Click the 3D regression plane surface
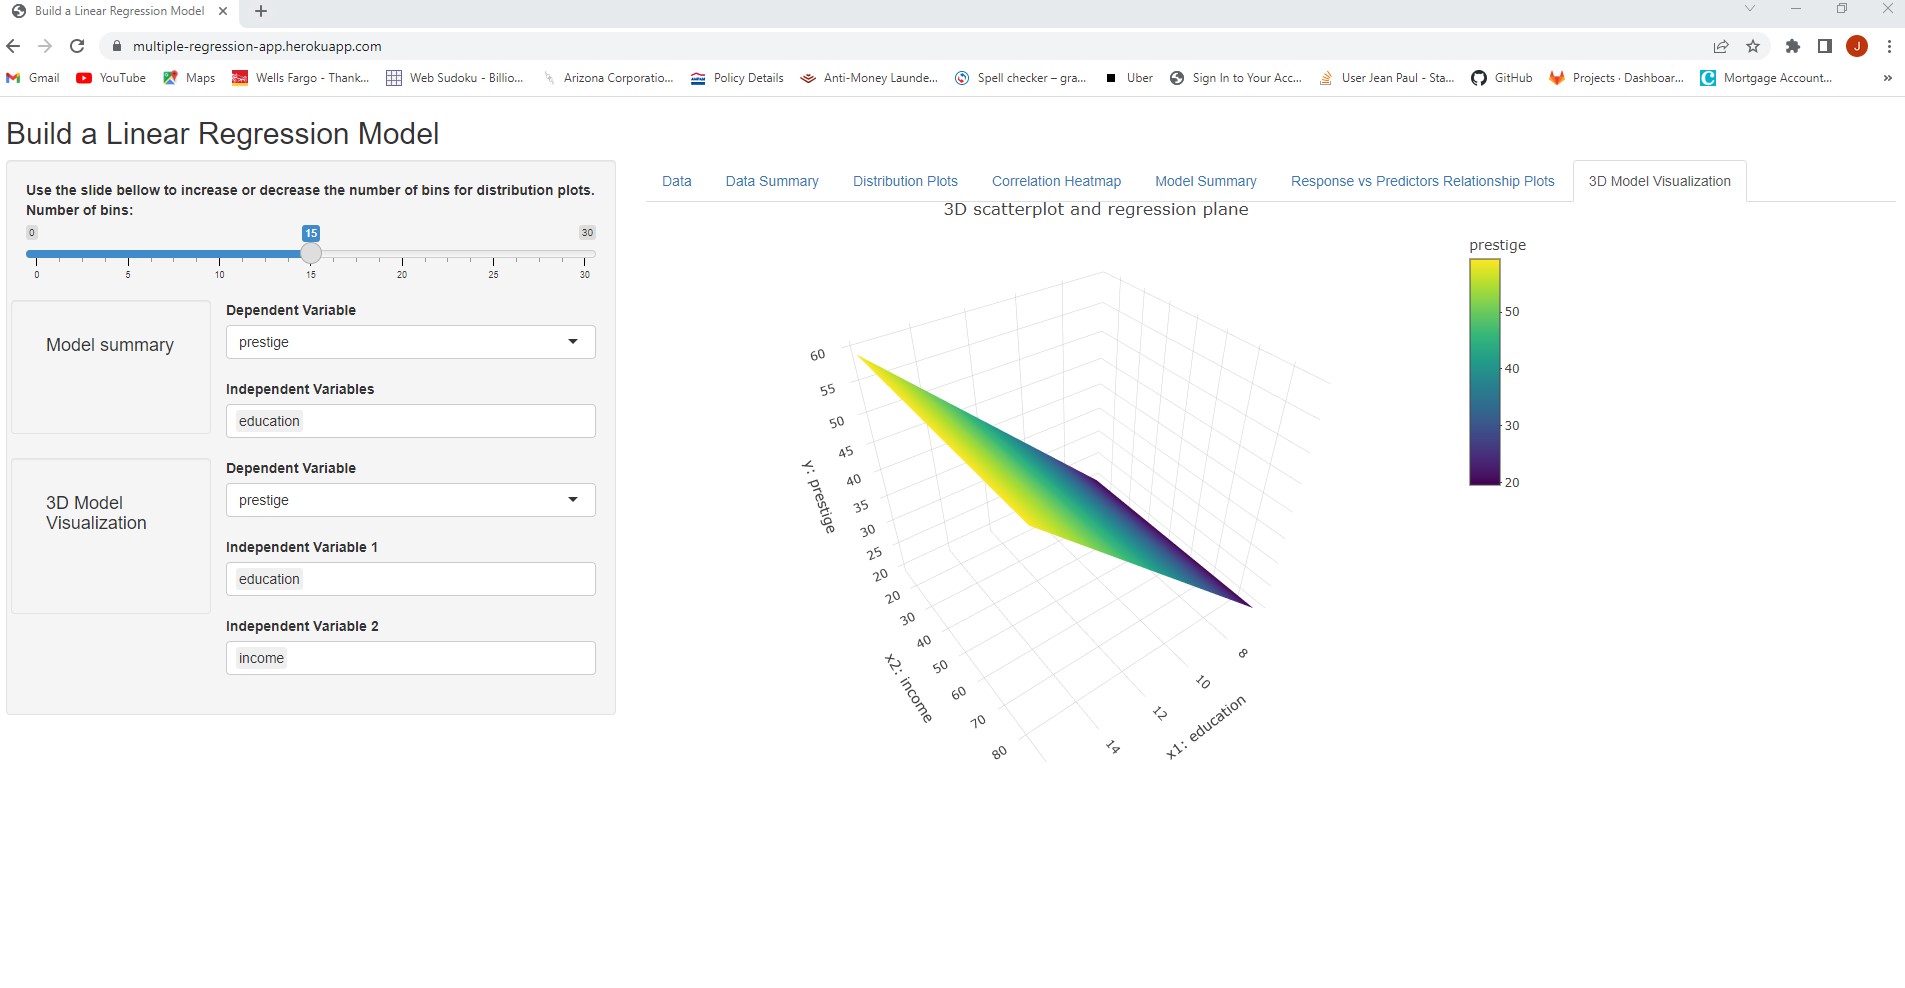 1055,480
